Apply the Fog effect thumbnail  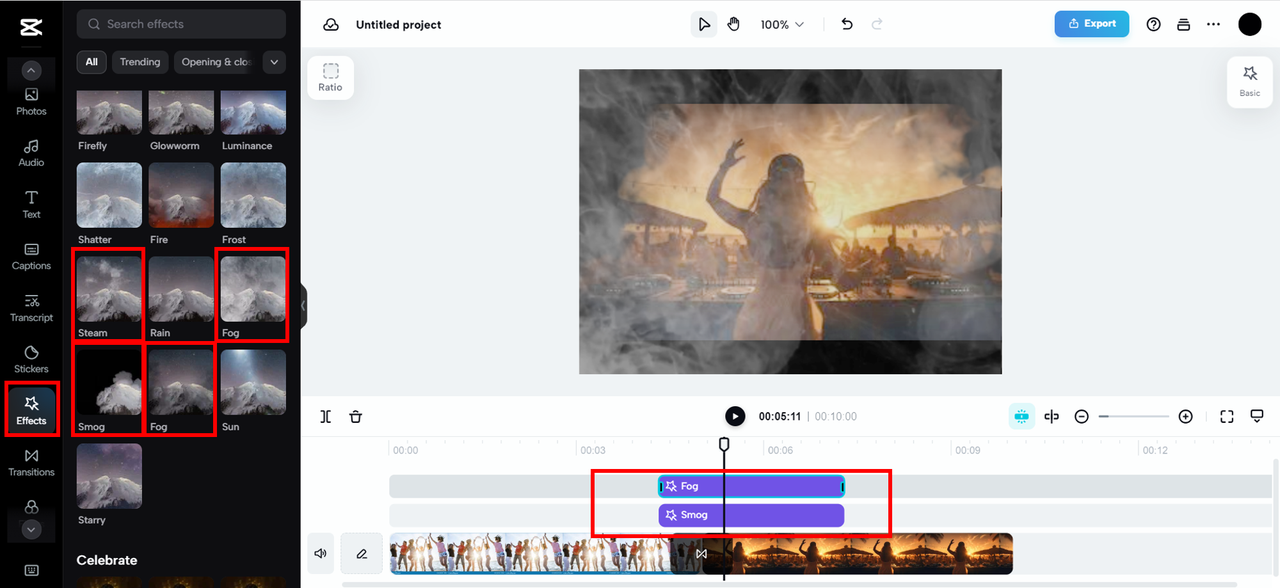click(x=253, y=290)
